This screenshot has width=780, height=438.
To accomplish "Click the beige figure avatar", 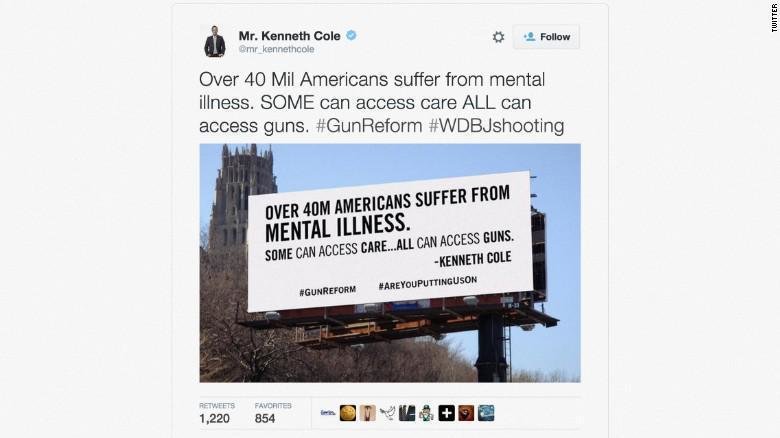I will click(x=368, y=413).
